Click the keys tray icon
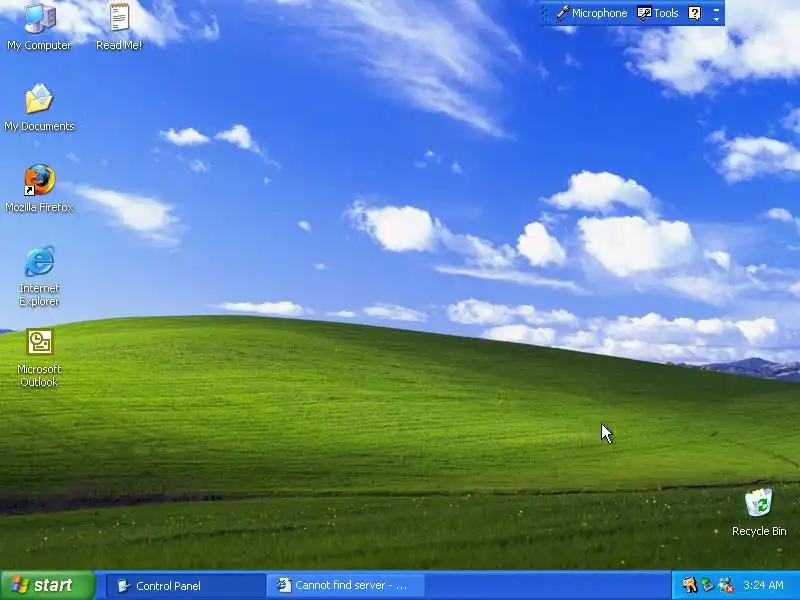This screenshot has height=600, width=800. click(x=690, y=585)
